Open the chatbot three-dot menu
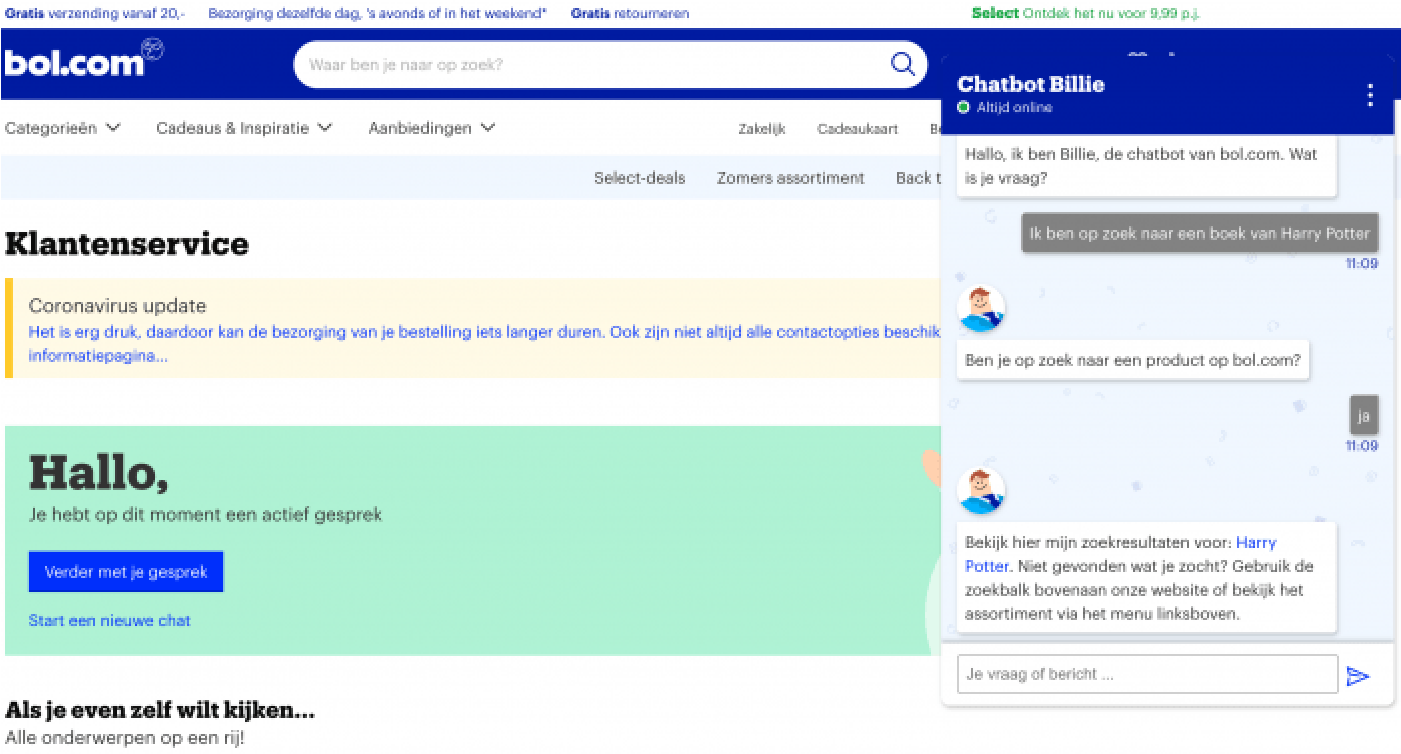Image resolution: width=1401 pixels, height=754 pixels. [1370, 95]
